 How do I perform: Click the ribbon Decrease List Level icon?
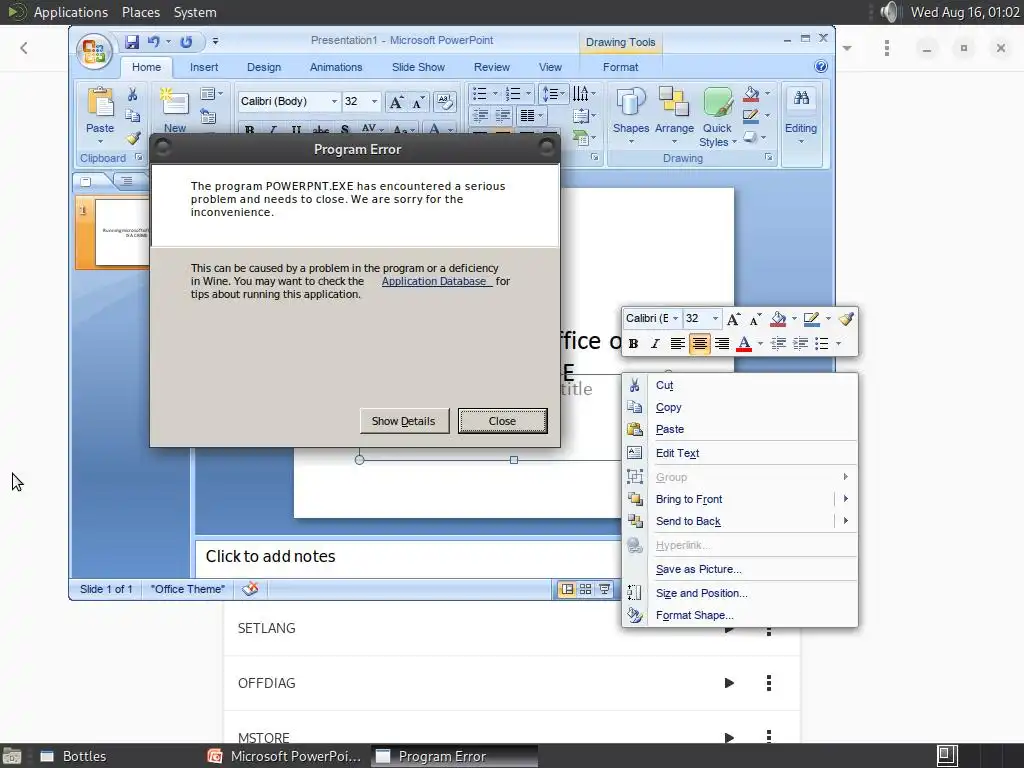[481, 116]
